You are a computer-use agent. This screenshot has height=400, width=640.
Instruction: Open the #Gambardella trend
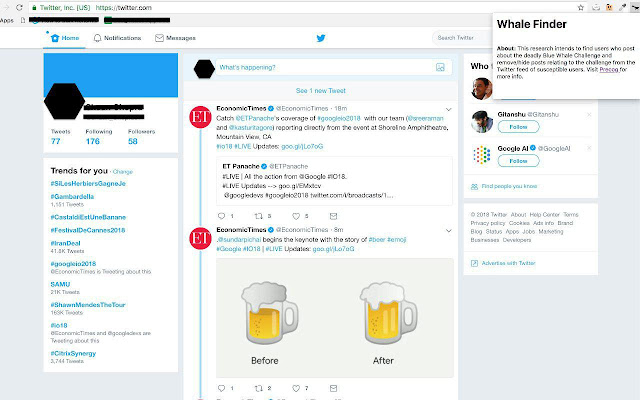pos(72,196)
